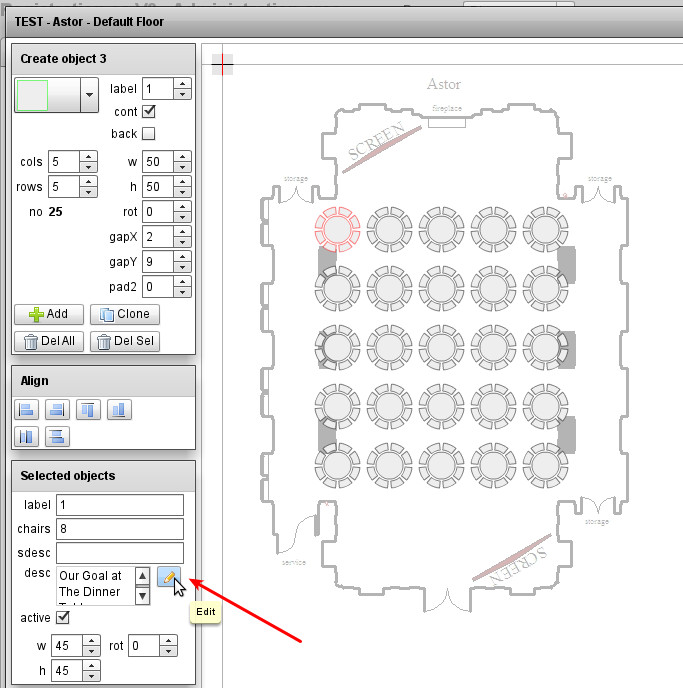Viewport: 683px width, 688px height.
Task: Click the Align panel header
Action: click(104, 381)
